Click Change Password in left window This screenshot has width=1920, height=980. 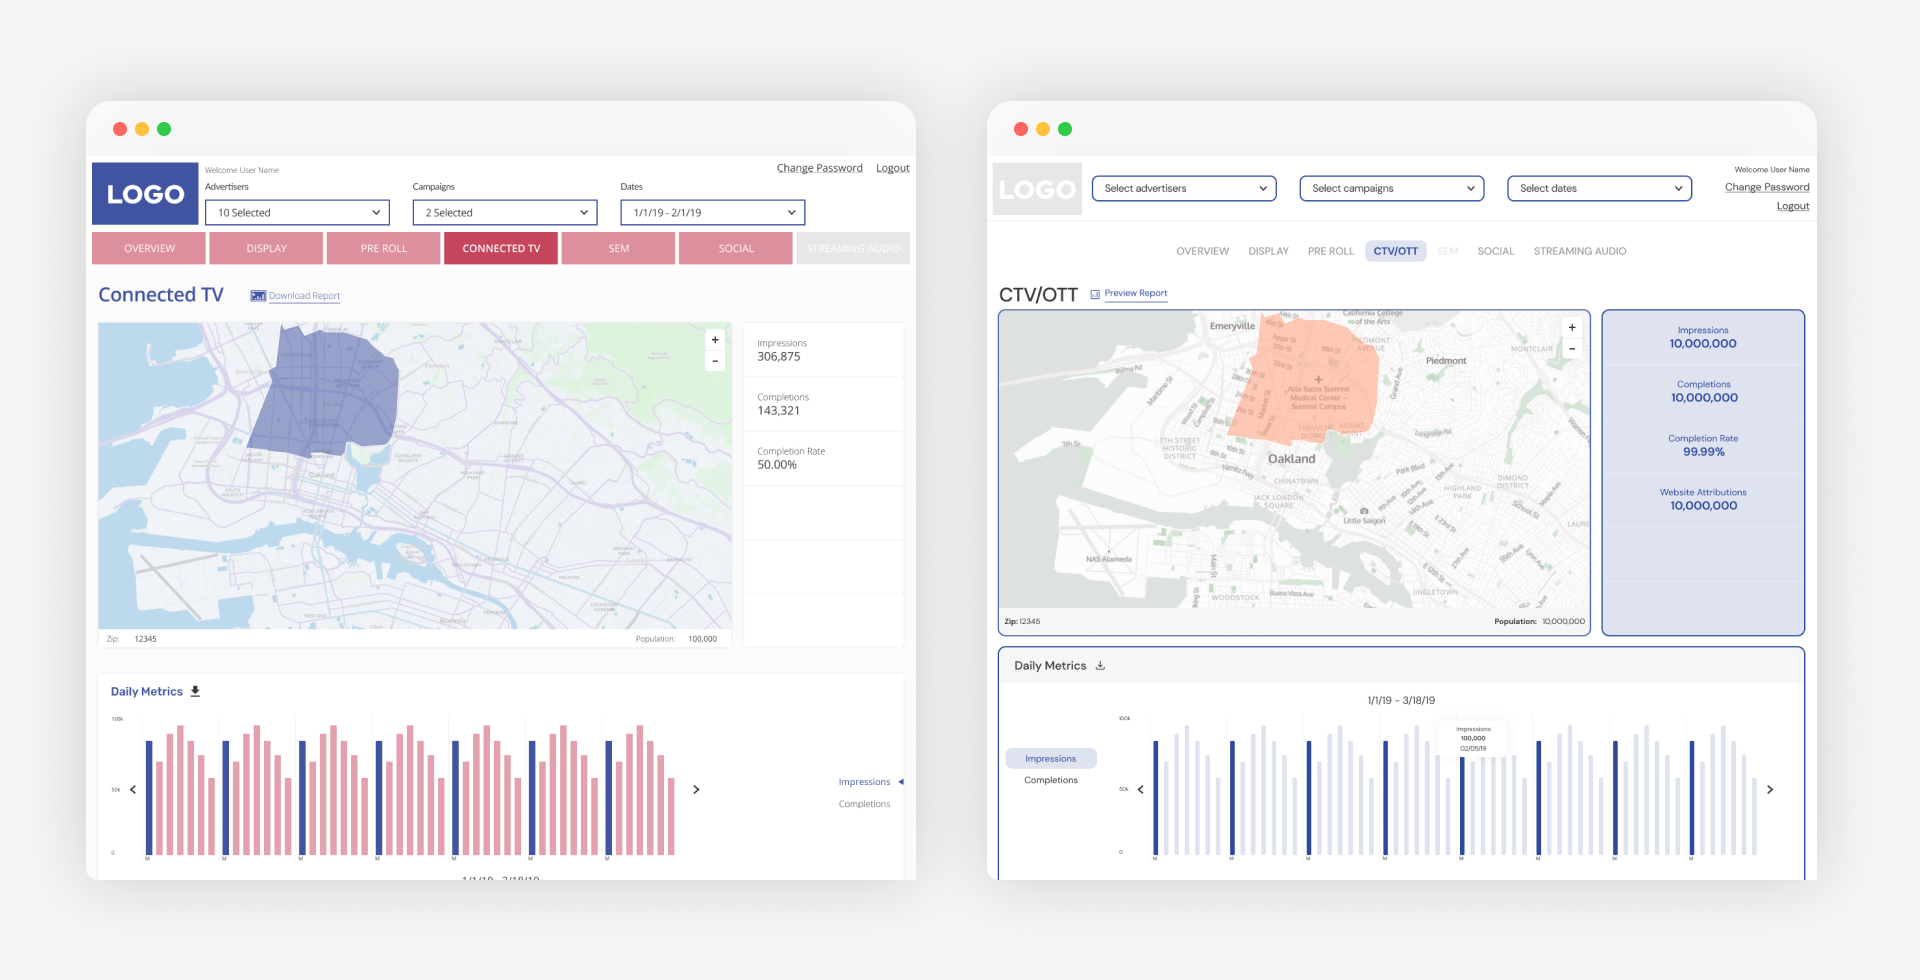pos(820,168)
